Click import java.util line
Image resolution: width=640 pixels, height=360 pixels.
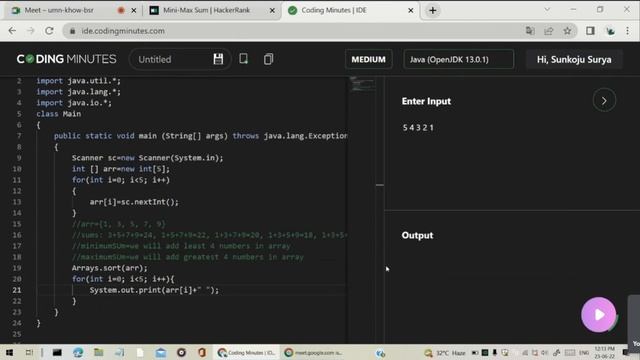click(x=78, y=81)
